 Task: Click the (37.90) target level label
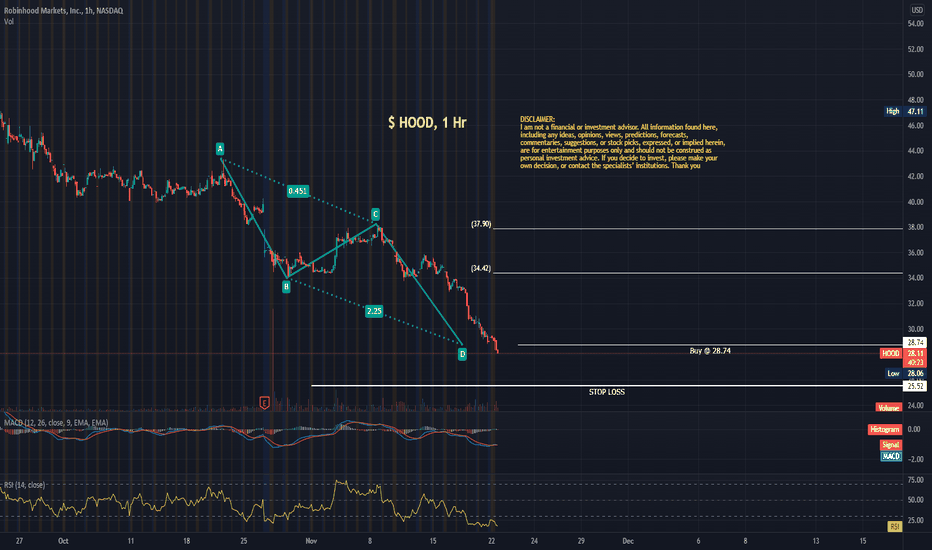[481, 224]
